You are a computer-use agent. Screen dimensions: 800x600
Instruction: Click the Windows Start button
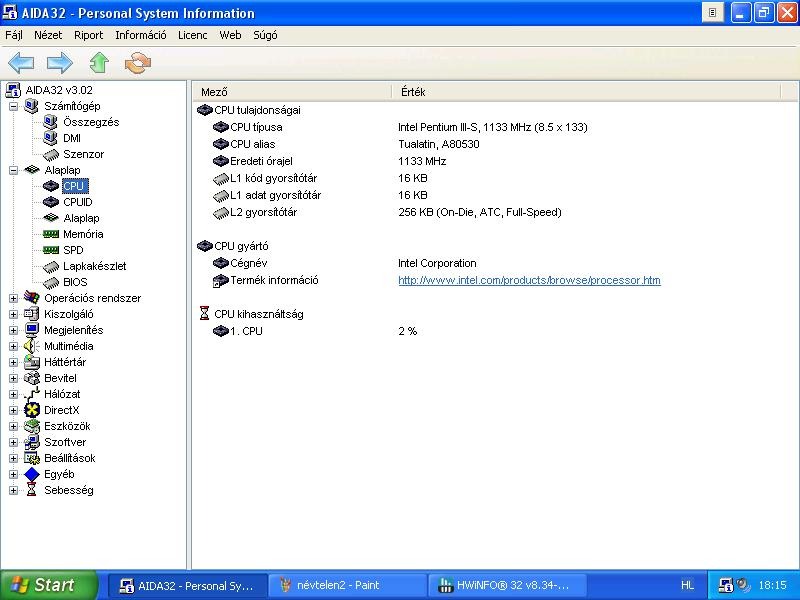pyautogui.click(x=49, y=585)
